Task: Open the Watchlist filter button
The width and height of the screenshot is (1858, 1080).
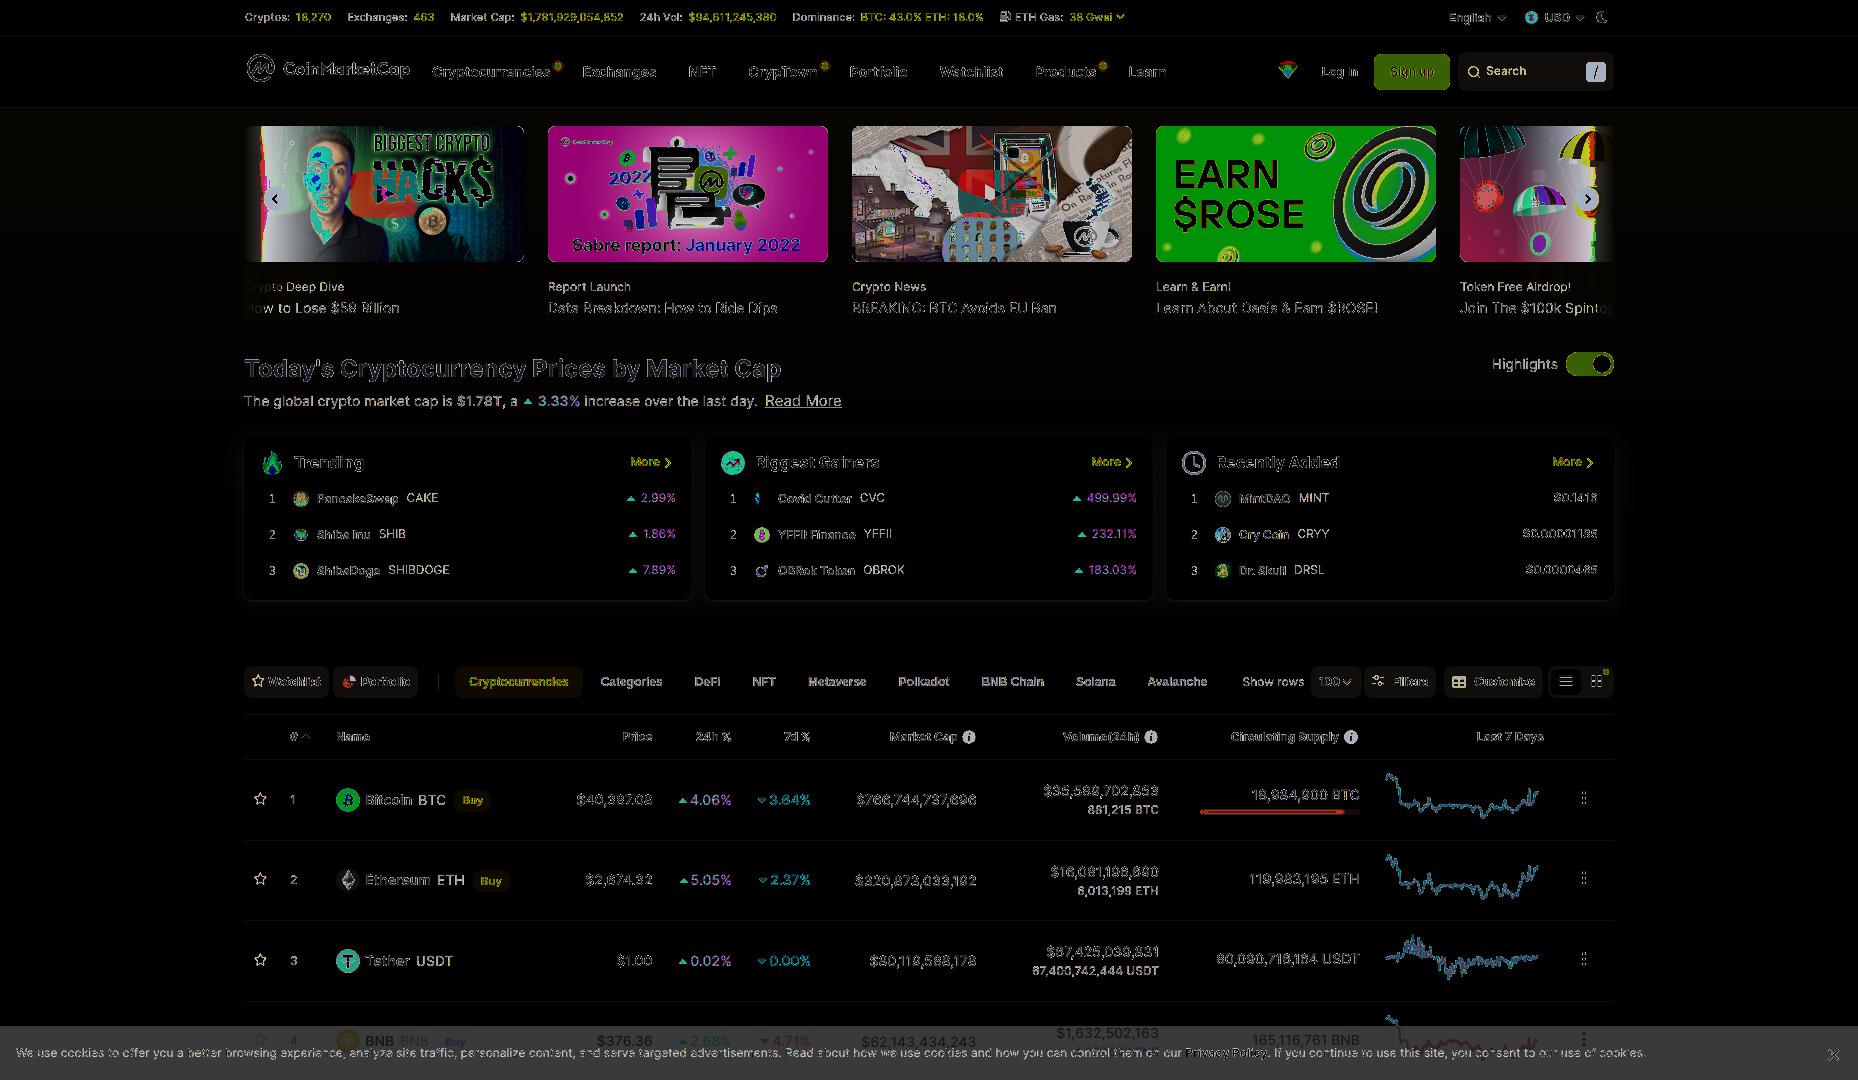Action: pos(286,682)
